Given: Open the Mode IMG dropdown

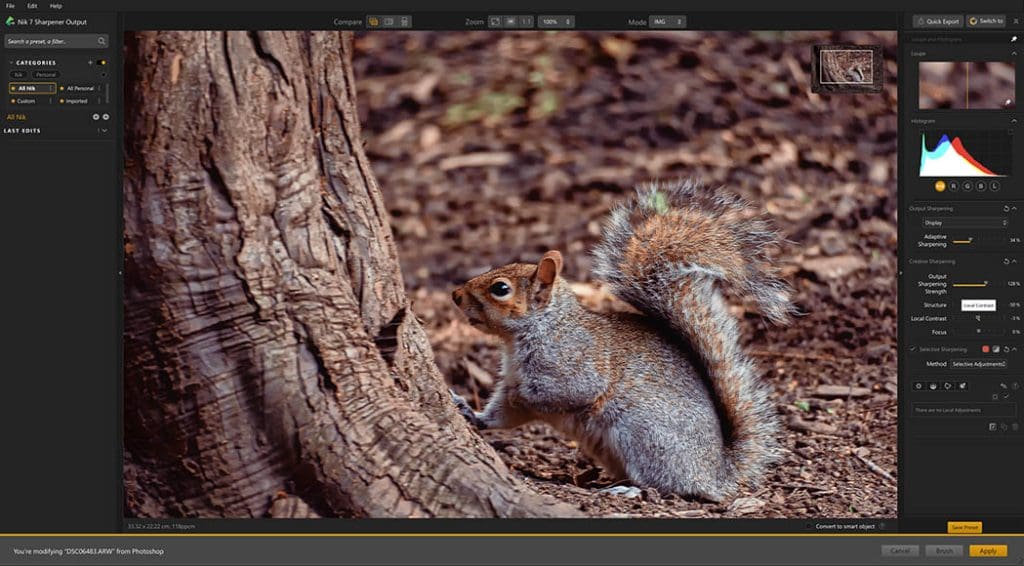Looking at the screenshot, I should [667, 22].
